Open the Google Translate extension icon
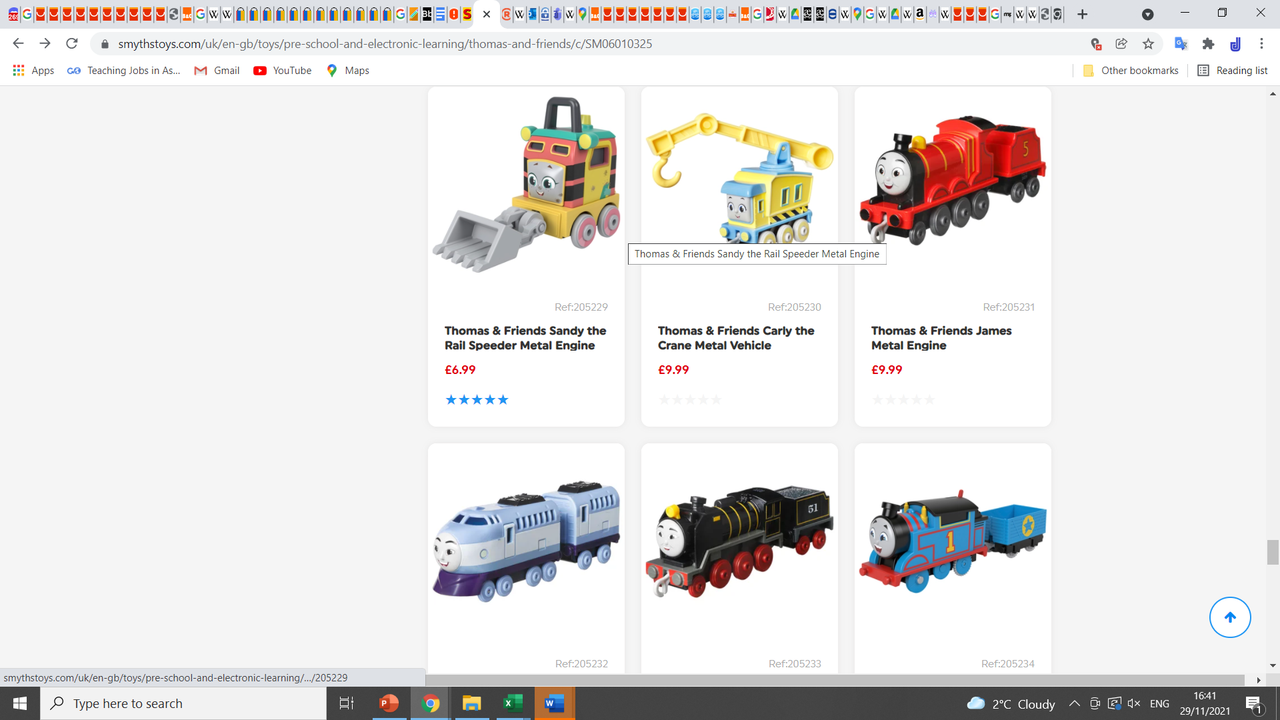Screen dimensions: 1280x720 pos(1181,44)
